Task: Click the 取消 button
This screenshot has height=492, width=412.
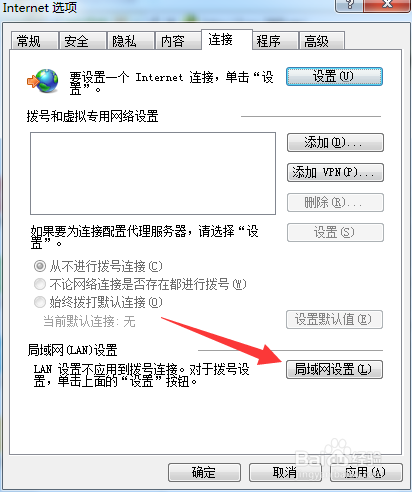Action: click(x=285, y=472)
